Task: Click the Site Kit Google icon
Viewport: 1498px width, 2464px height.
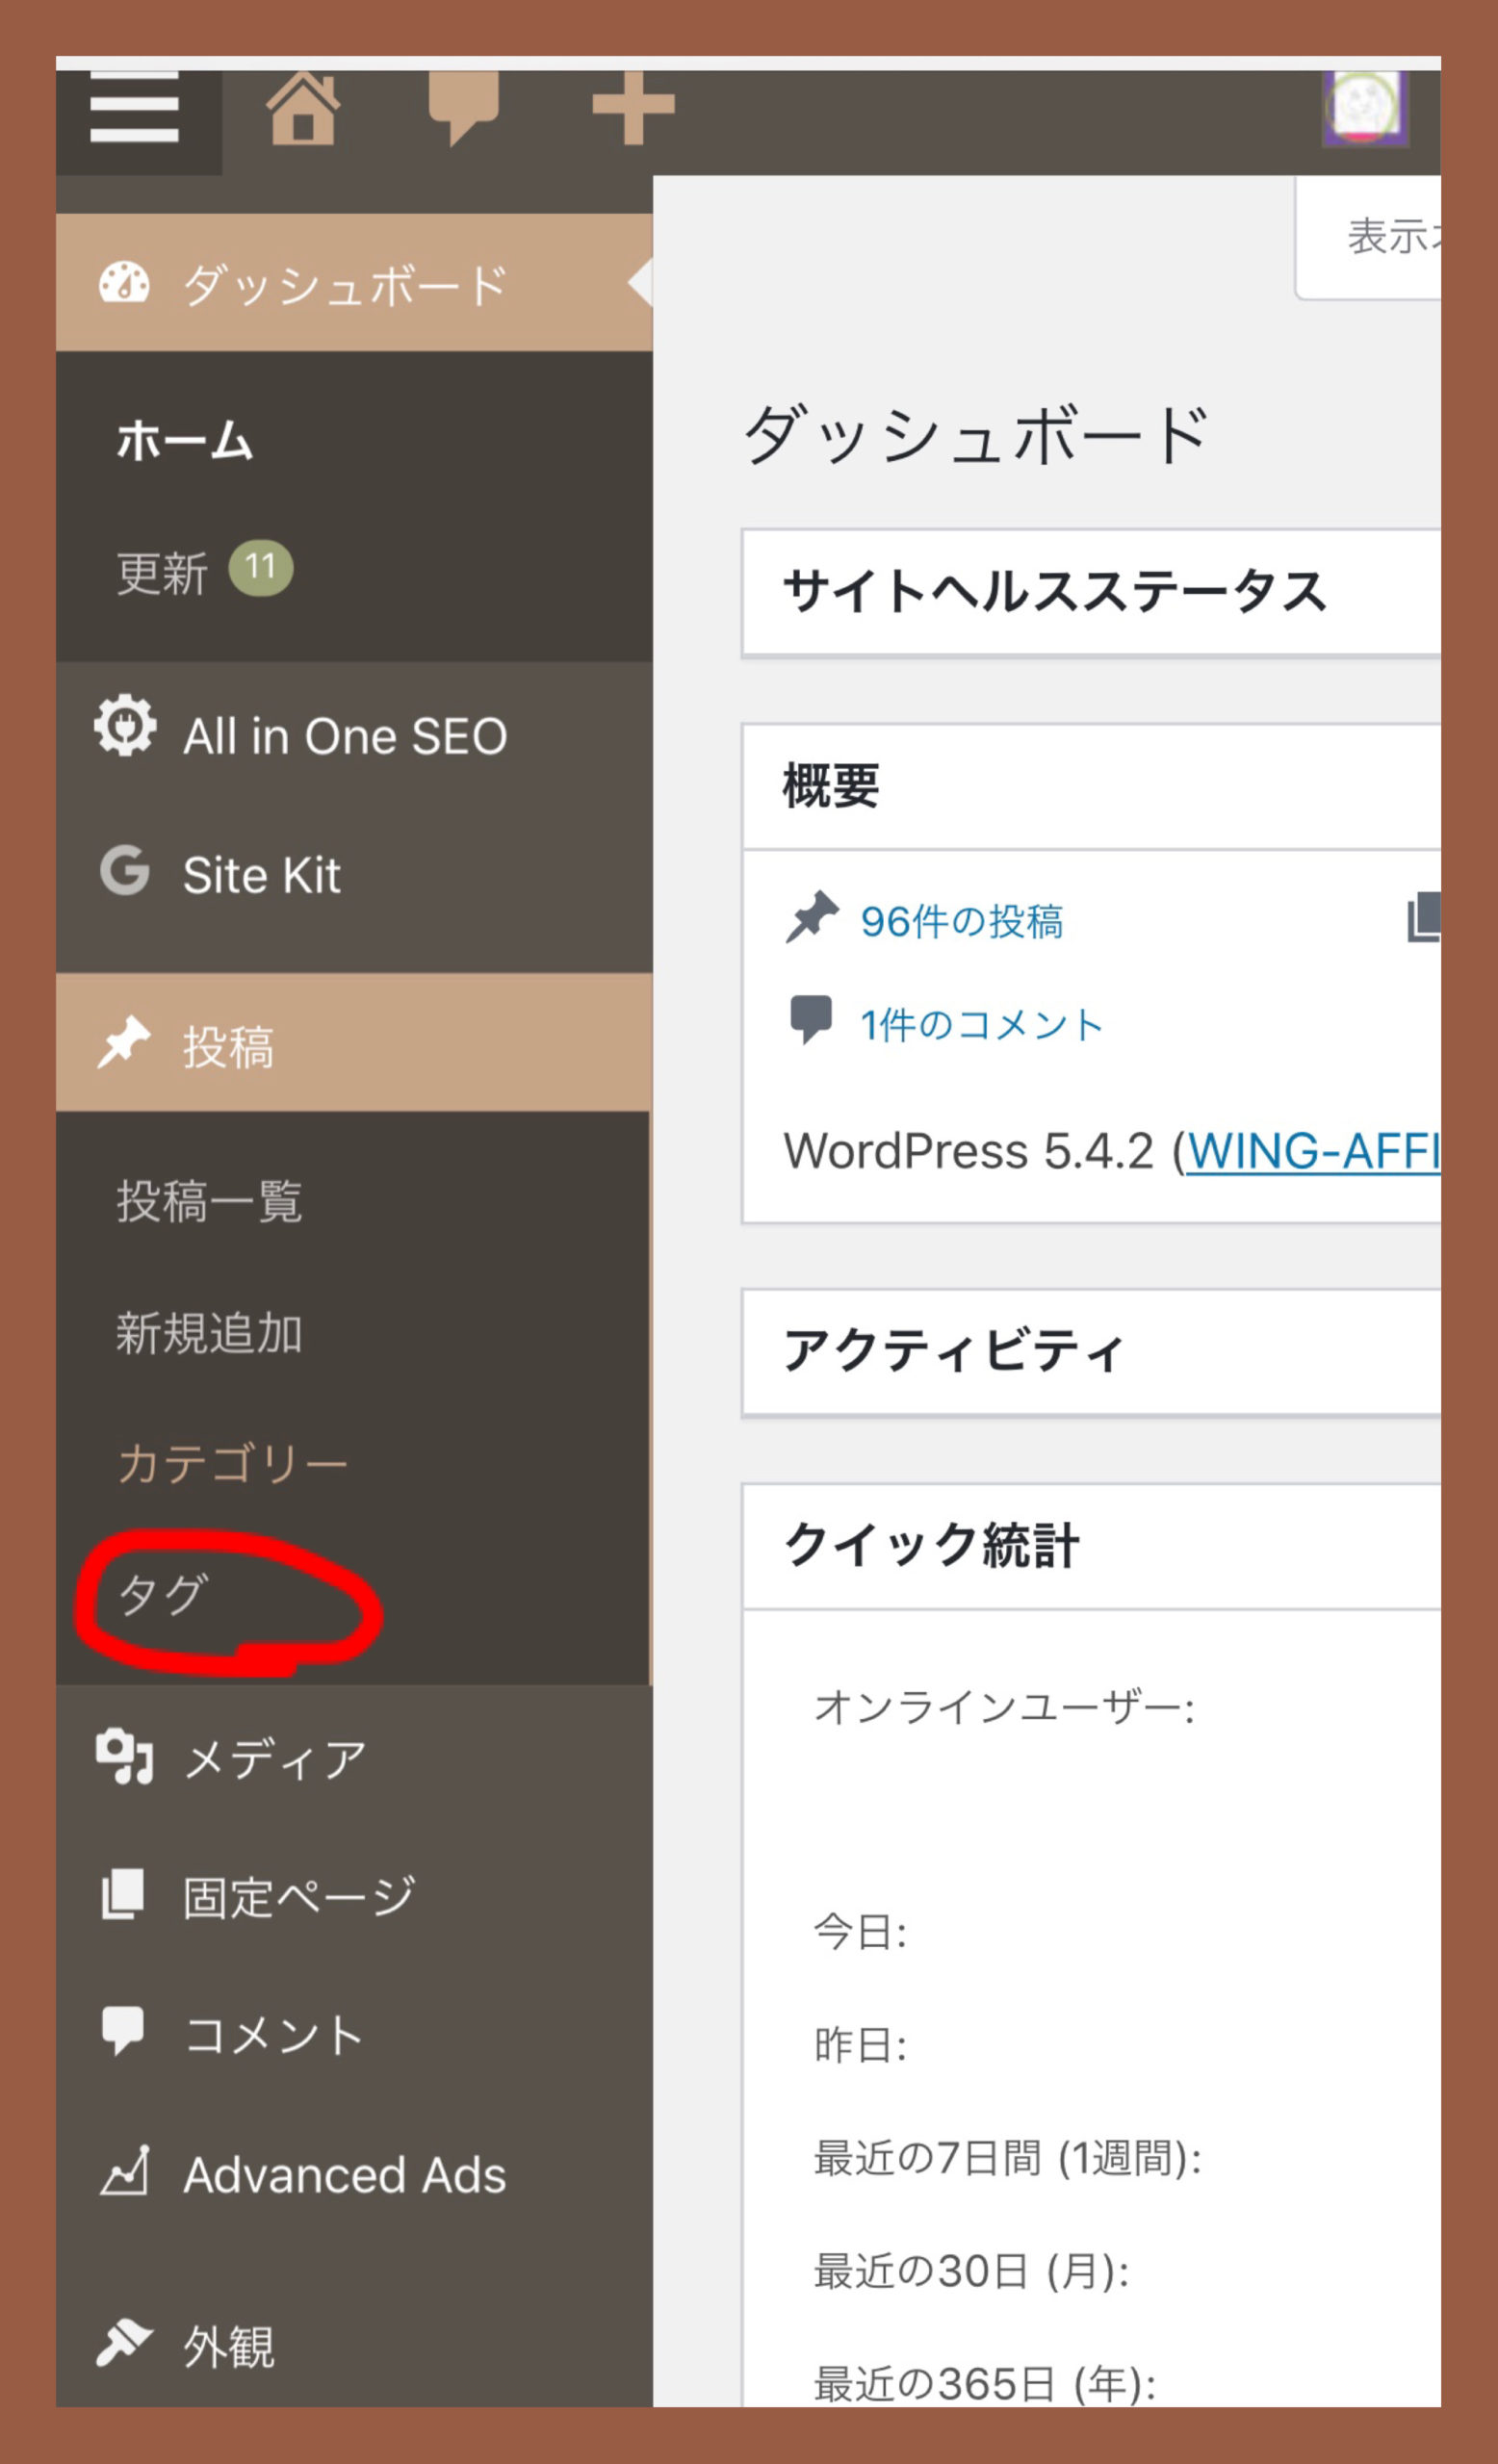Action: [125, 870]
